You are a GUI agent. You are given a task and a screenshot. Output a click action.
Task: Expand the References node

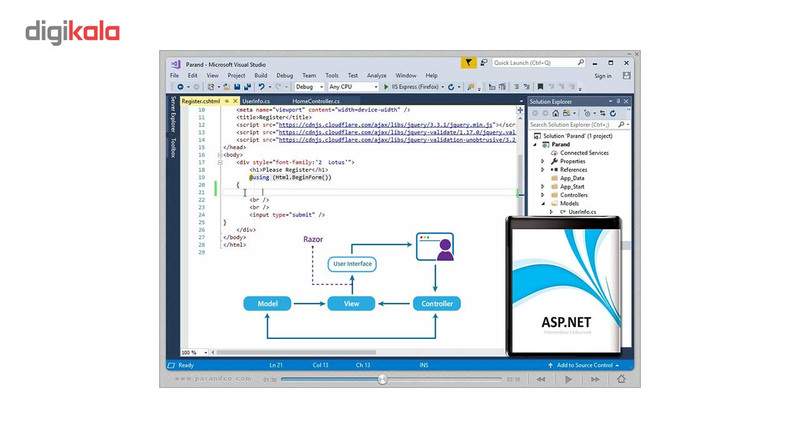pyautogui.click(x=543, y=169)
